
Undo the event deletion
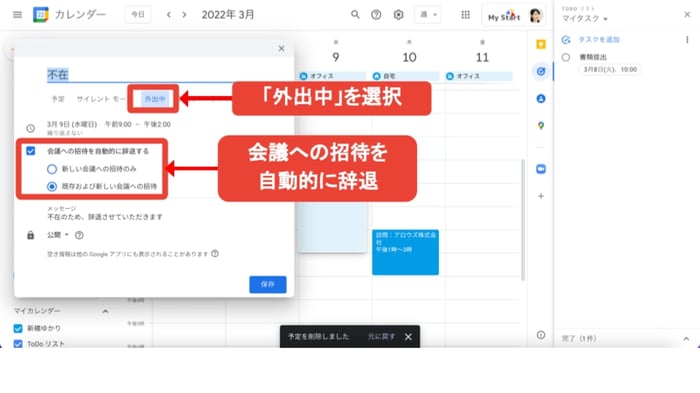[381, 336]
